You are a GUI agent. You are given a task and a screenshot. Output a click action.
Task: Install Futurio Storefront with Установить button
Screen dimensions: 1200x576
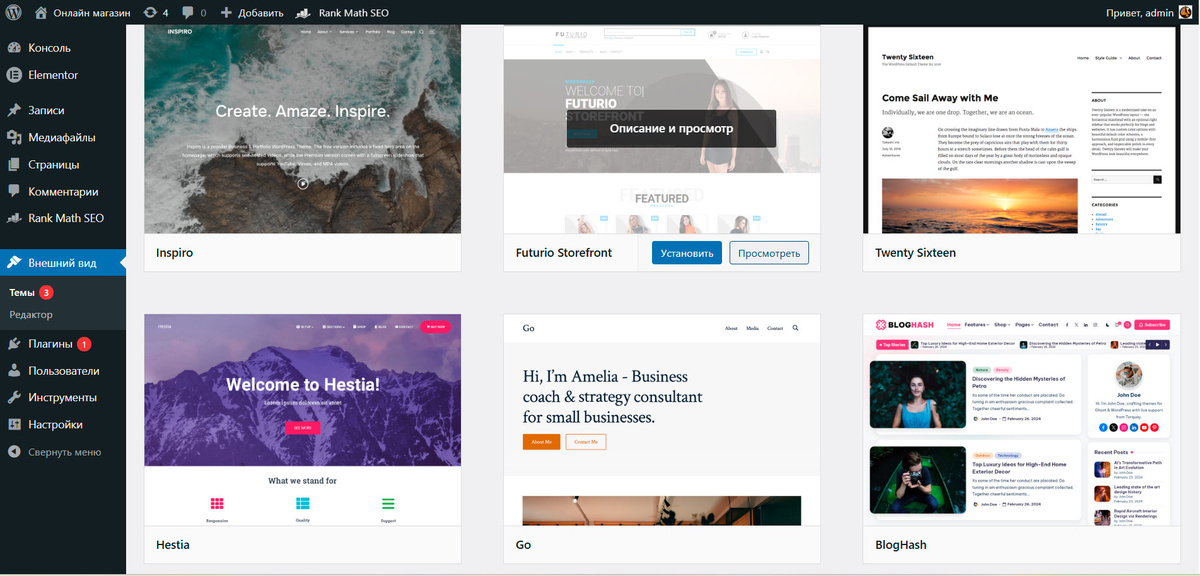click(686, 253)
